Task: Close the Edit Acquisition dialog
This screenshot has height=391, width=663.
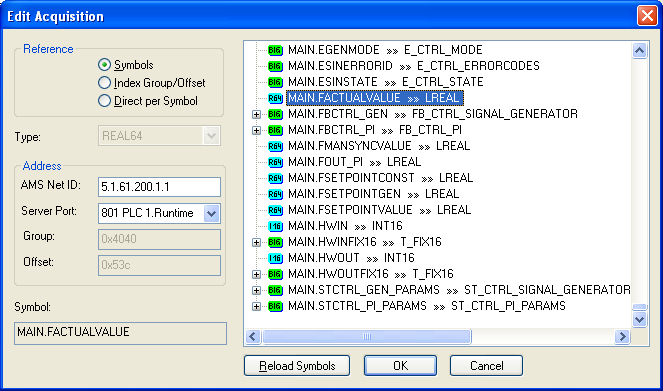Action: 647,16
